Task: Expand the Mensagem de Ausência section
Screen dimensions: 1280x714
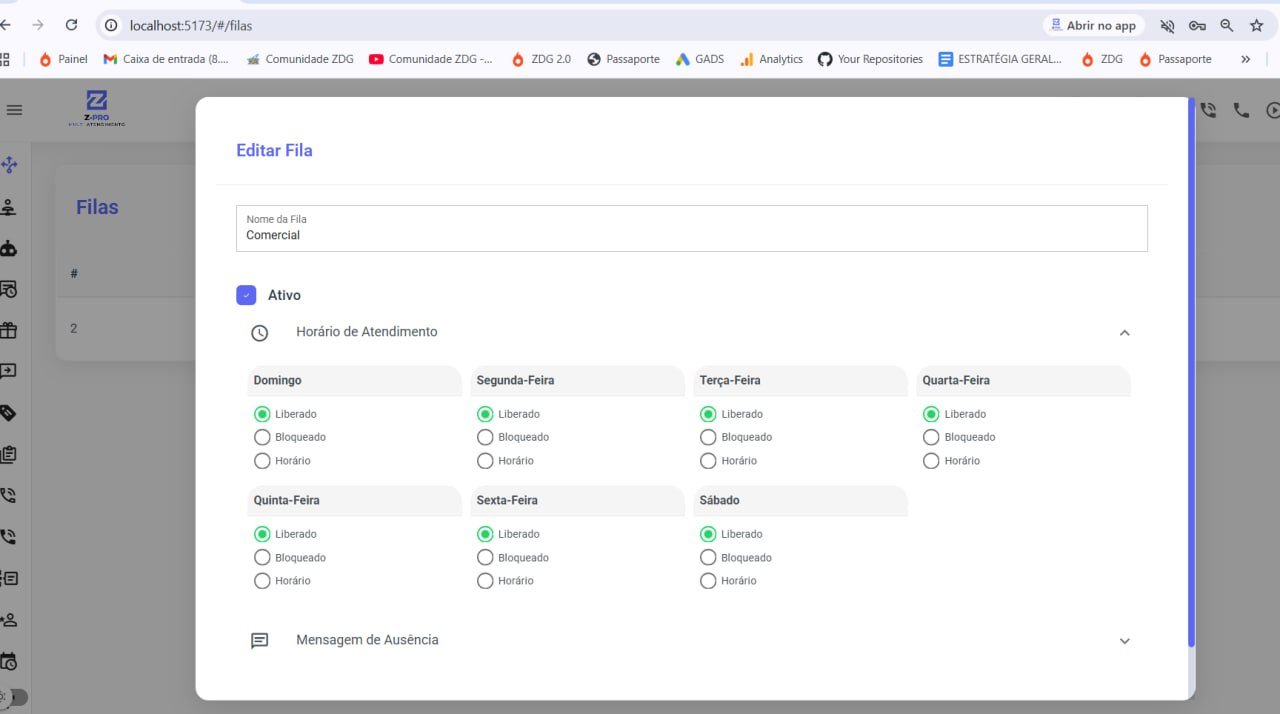Action: pos(1124,641)
